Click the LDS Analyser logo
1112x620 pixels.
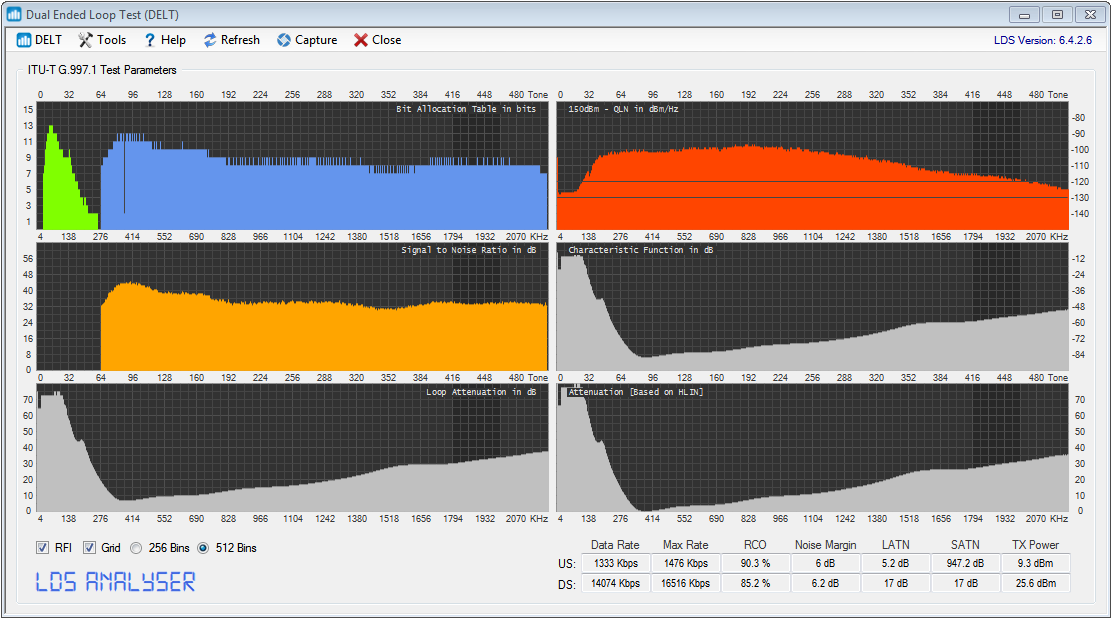(x=115, y=581)
